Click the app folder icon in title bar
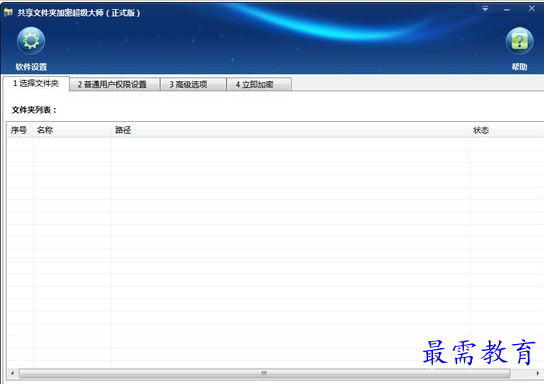This screenshot has height=384, width=544. 8,13
